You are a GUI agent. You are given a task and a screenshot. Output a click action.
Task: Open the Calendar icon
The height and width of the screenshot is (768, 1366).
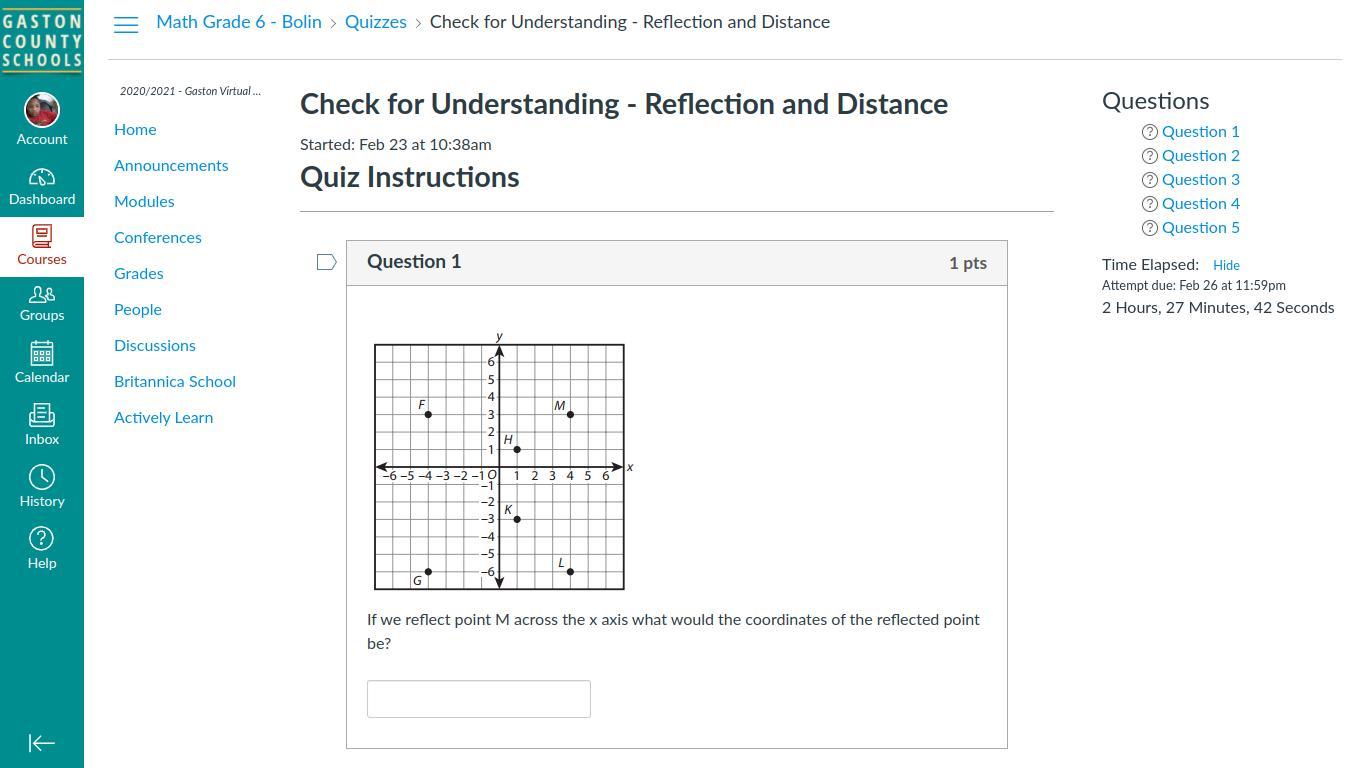pyautogui.click(x=42, y=354)
